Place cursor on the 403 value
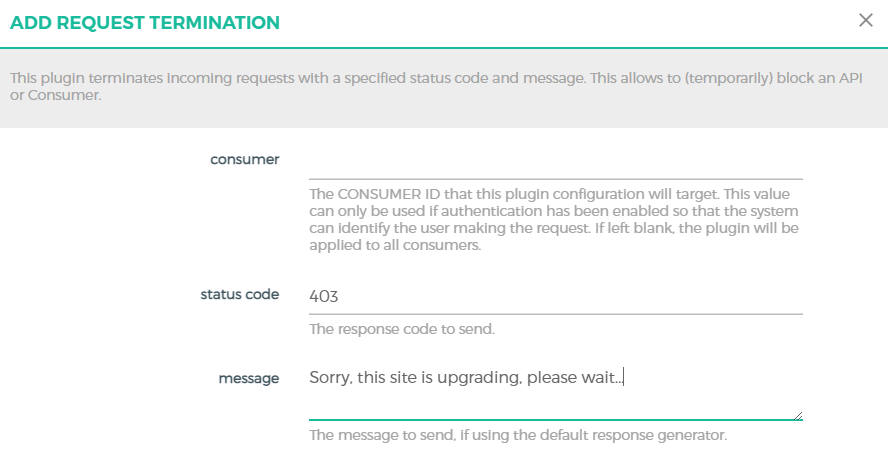Image resolution: width=888 pixels, height=466 pixels. pyautogui.click(x=324, y=297)
